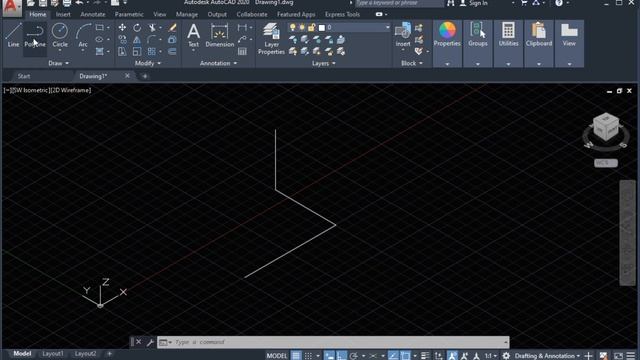Pick the Erase tool

tap(172, 28)
